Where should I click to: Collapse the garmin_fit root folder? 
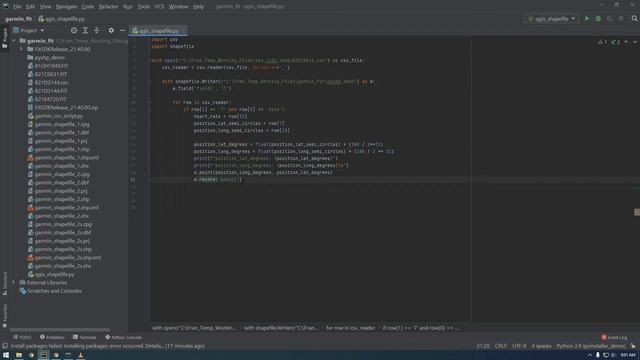tap(14, 41)
